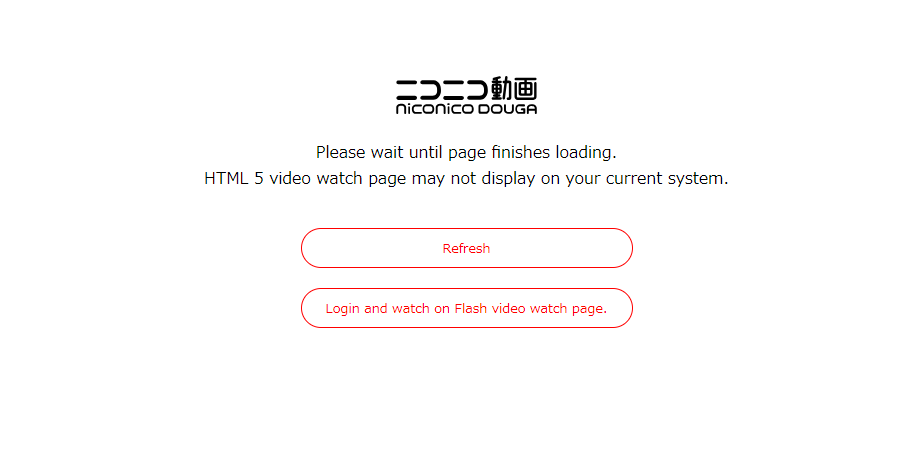Click the 動画 kanji in the logo
Viewport: 921px width, 473px height.
point(514,88)
